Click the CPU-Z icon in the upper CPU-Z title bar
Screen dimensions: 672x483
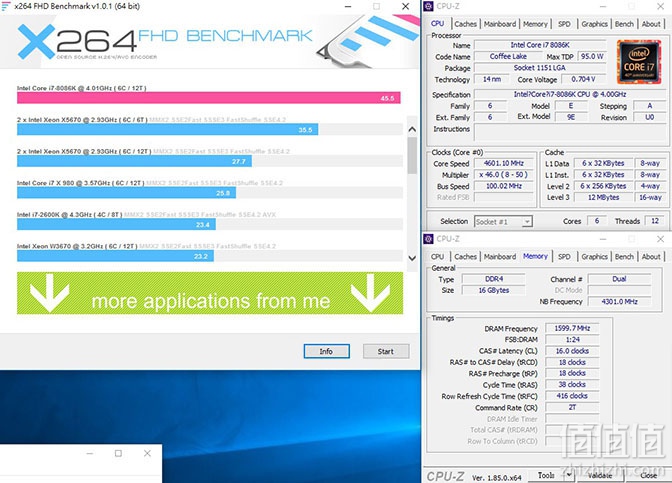(428, 6)
